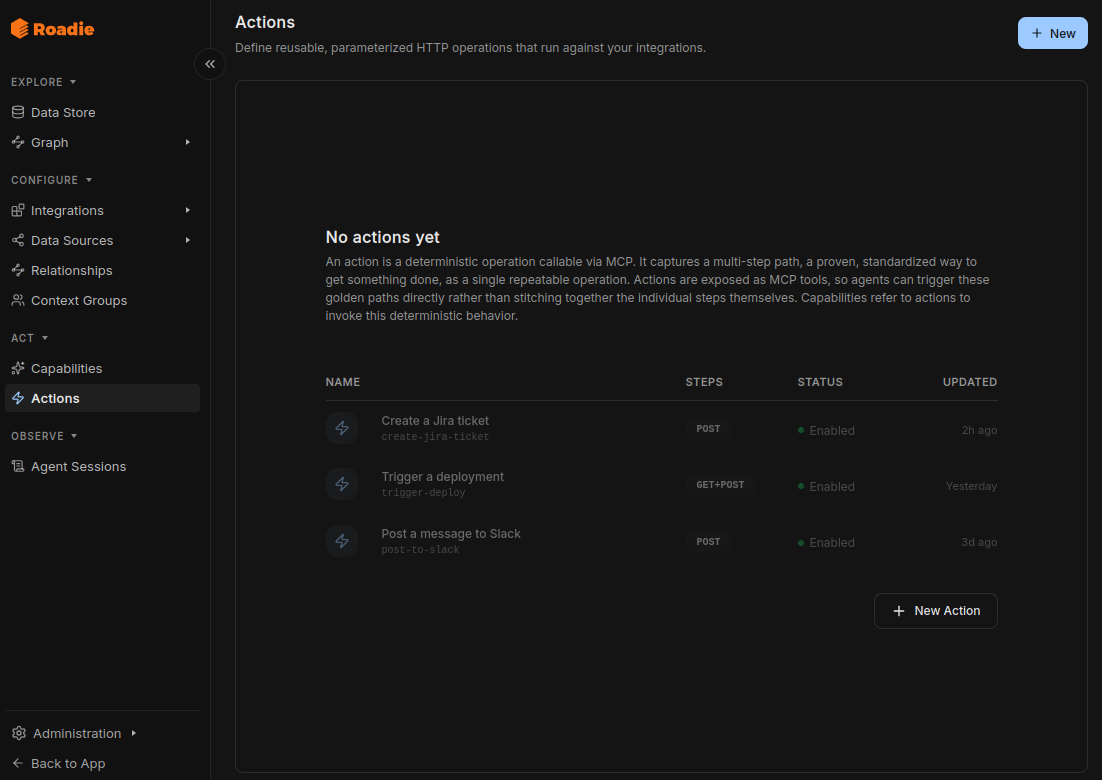Image resolution: width=1102 pixels, height=780 pixels.
Task: Click the STEPS column header
Action: click(x=704, y=382)
